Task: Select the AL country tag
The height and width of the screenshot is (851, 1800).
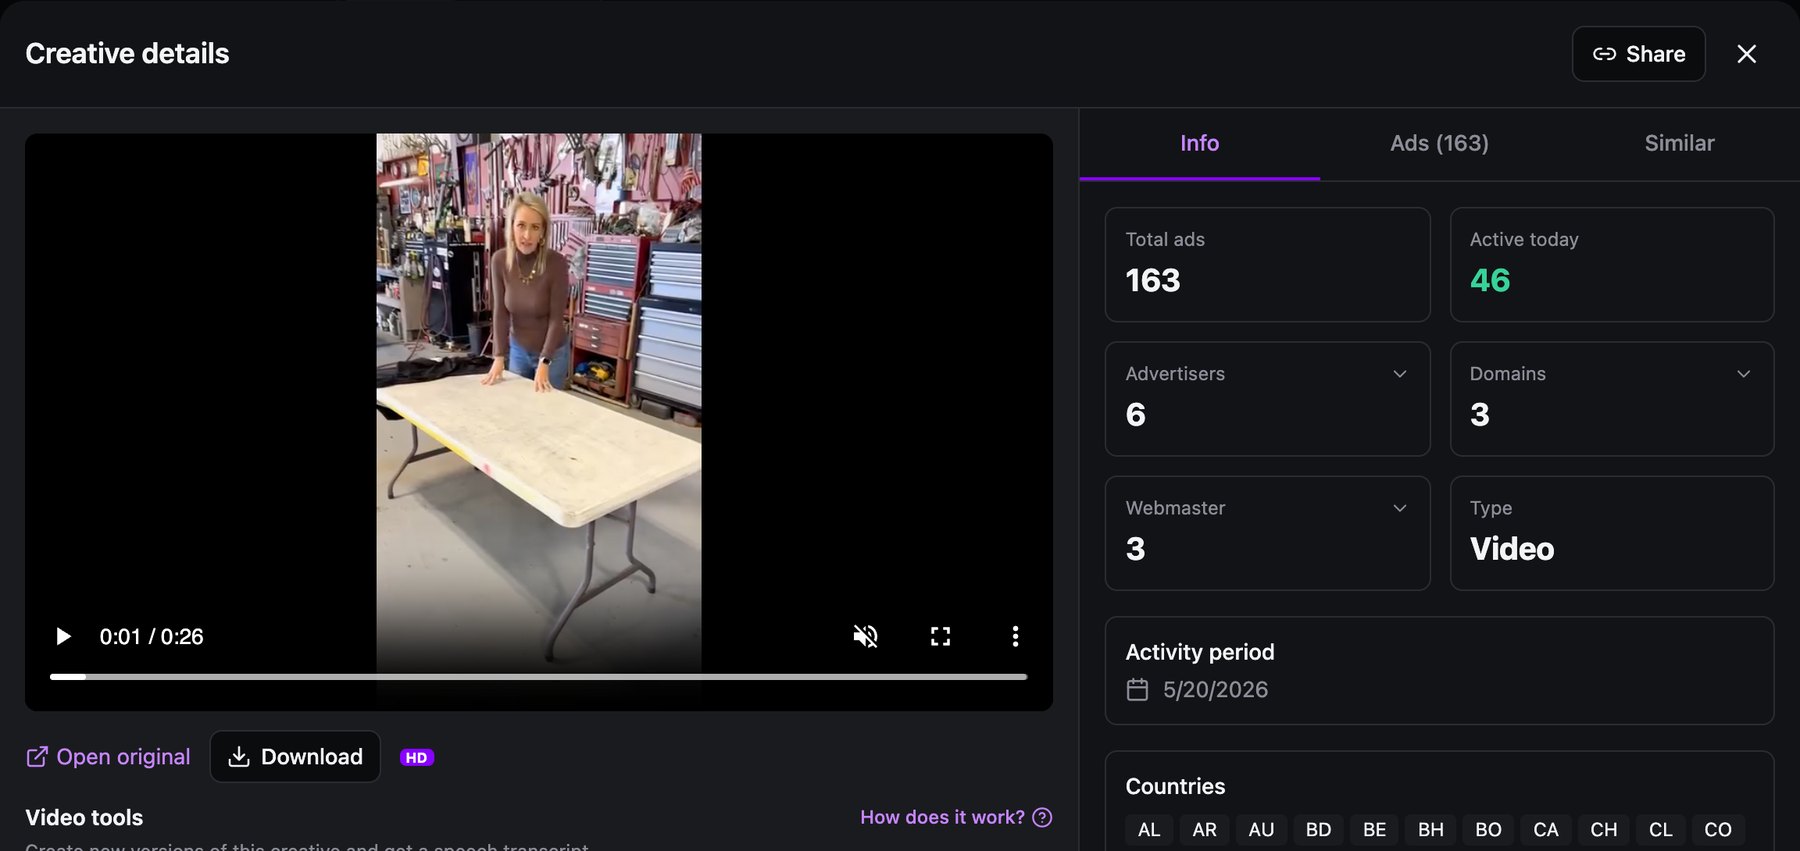Action: click(x=1149, y=830)
